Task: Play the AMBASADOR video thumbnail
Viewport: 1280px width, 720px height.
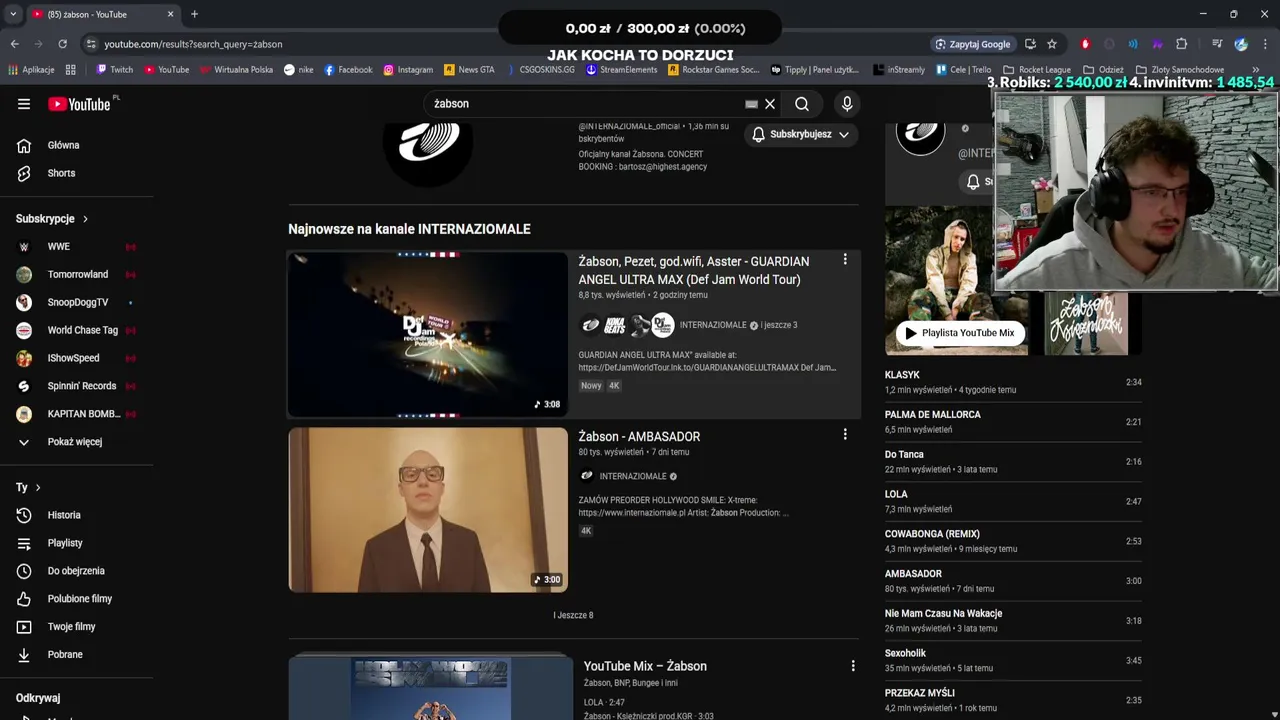Action: pos(428,510)
